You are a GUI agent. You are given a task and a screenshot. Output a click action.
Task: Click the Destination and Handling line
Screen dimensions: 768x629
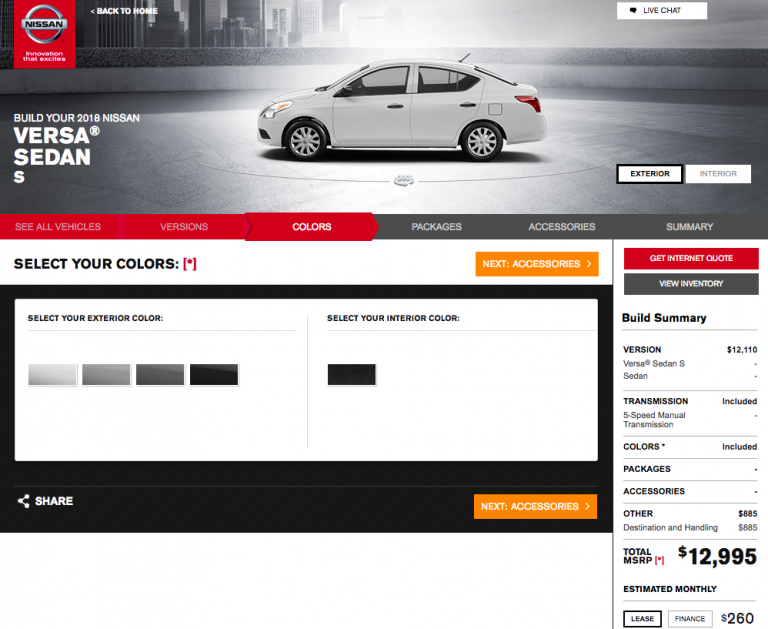coord(690,528)
